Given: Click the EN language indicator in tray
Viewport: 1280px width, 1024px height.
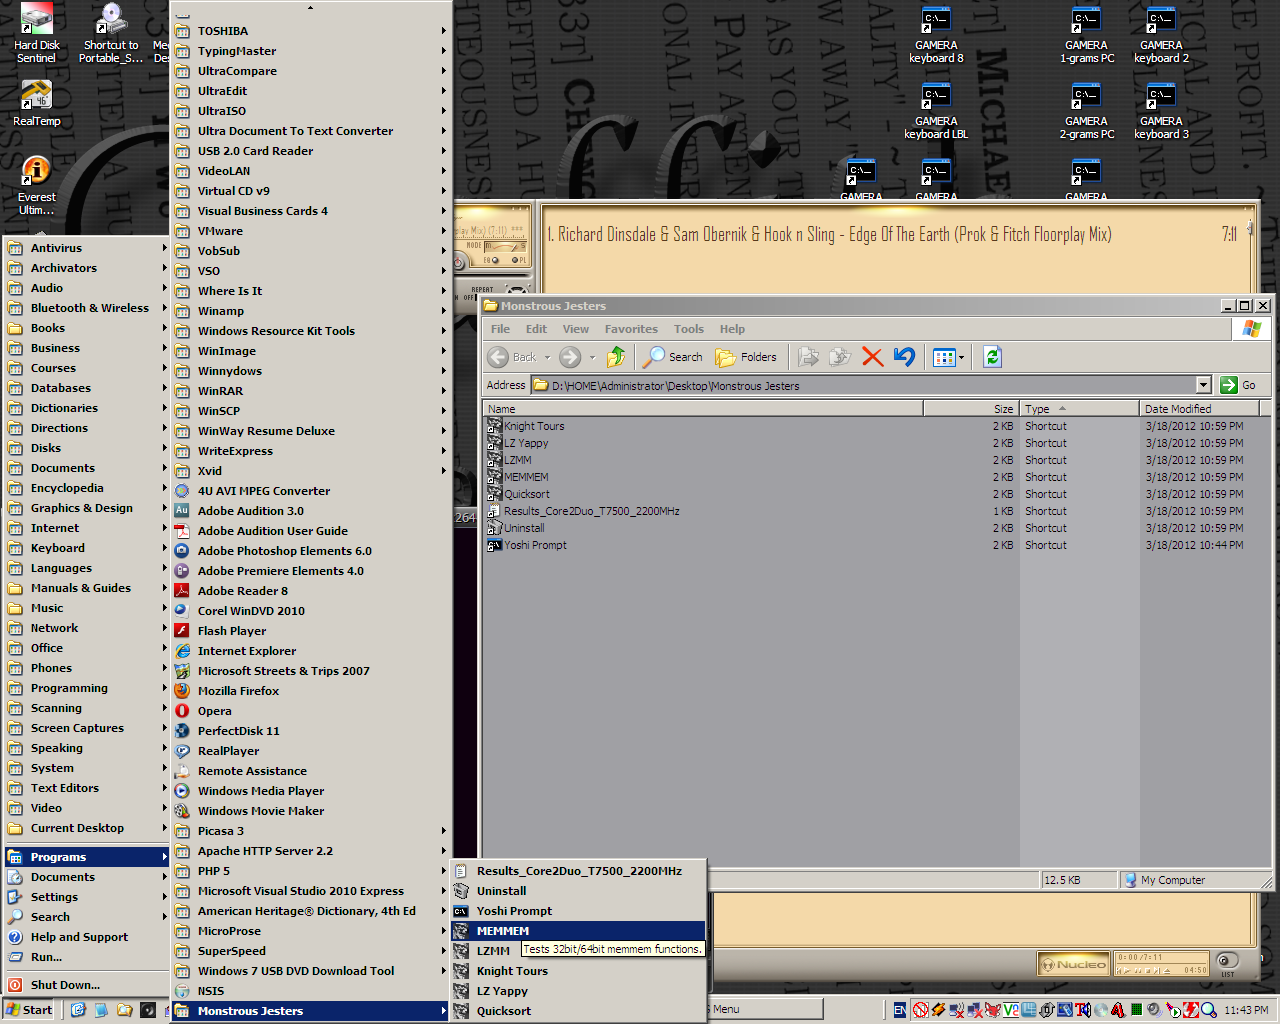Looking at the screenshot, I should (x=900, y=1010).
